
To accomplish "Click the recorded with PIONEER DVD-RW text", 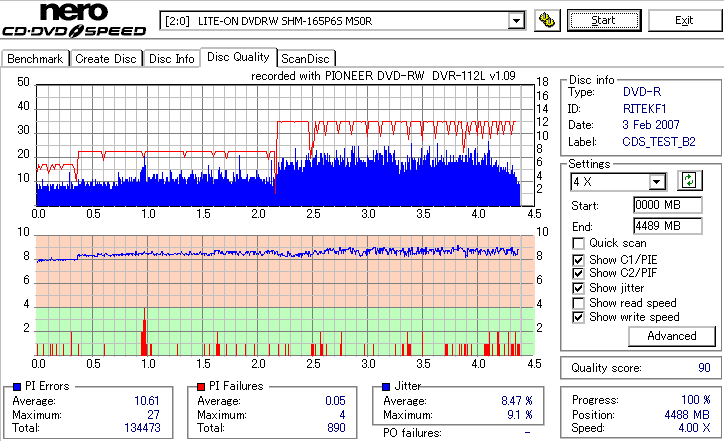I will tap(383, 76).
